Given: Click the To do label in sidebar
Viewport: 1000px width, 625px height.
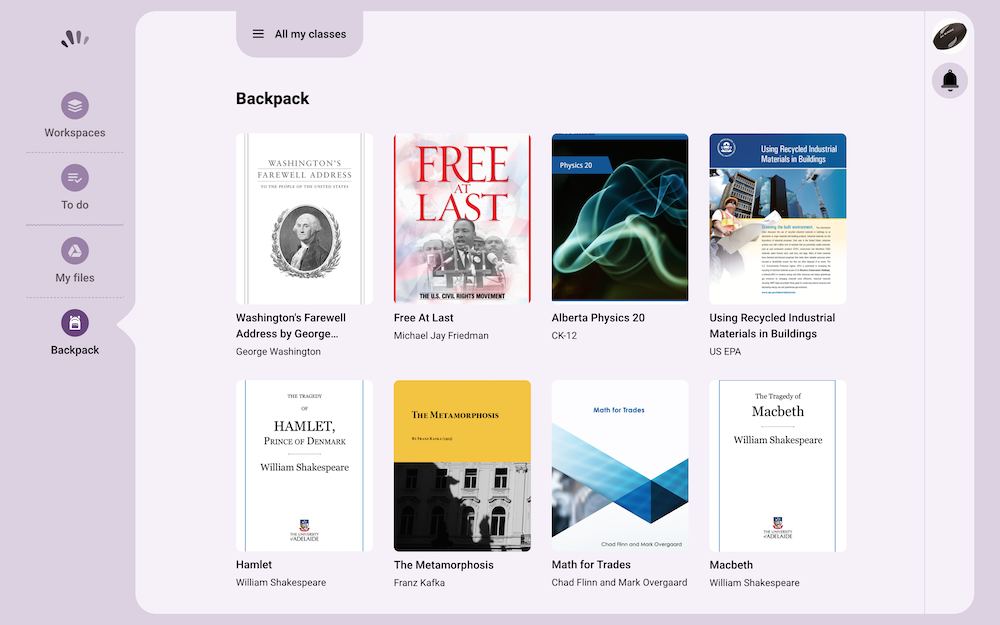Looking at the screenshot, I should pyautogui.click(x=75, y=205).
